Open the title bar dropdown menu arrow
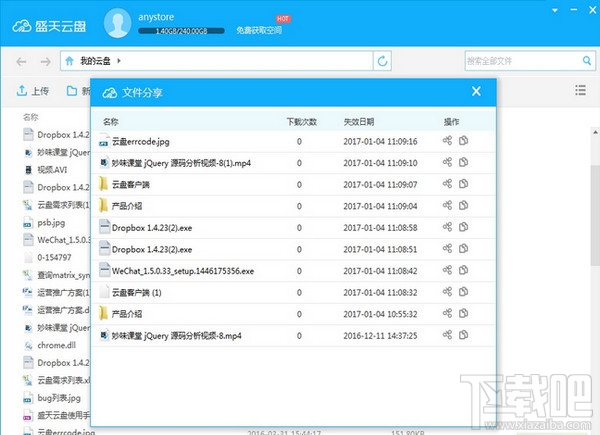 pyautogui.click(x=555, y=10)
